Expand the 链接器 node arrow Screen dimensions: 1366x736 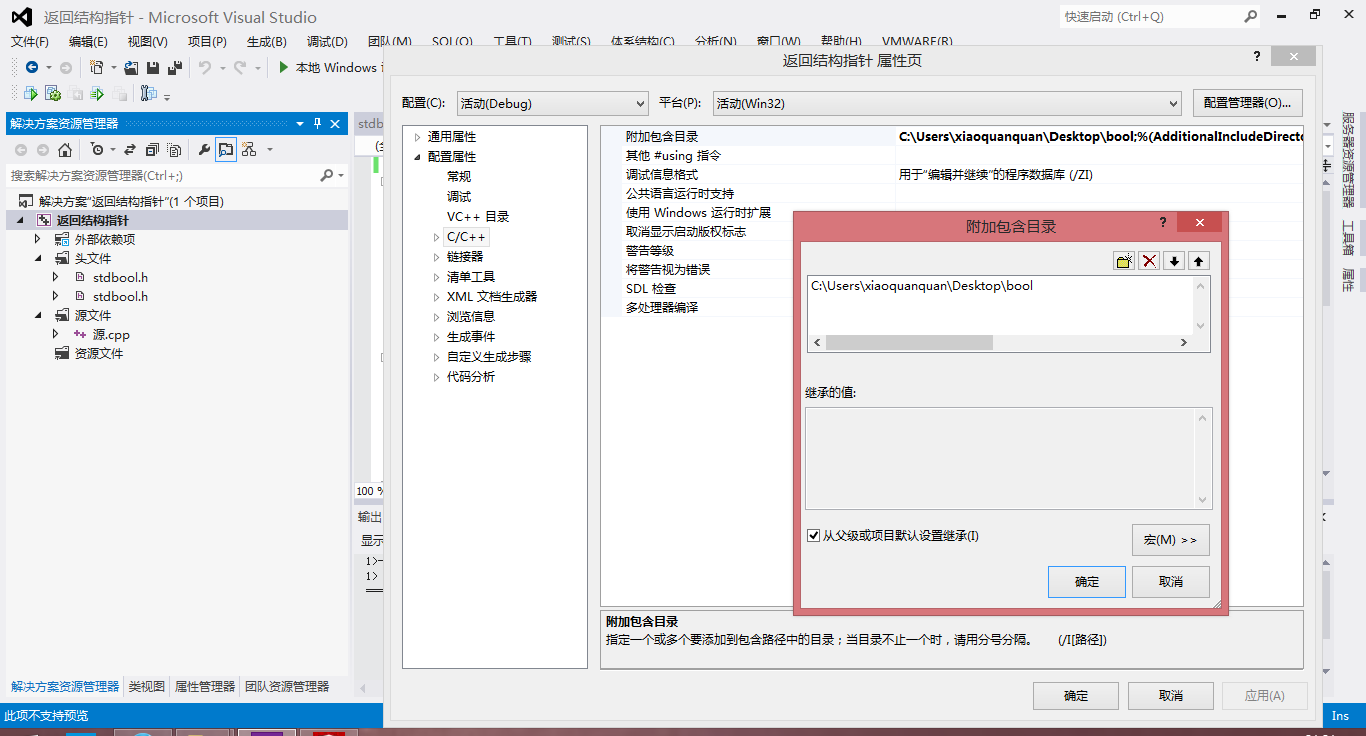point(436,257)
